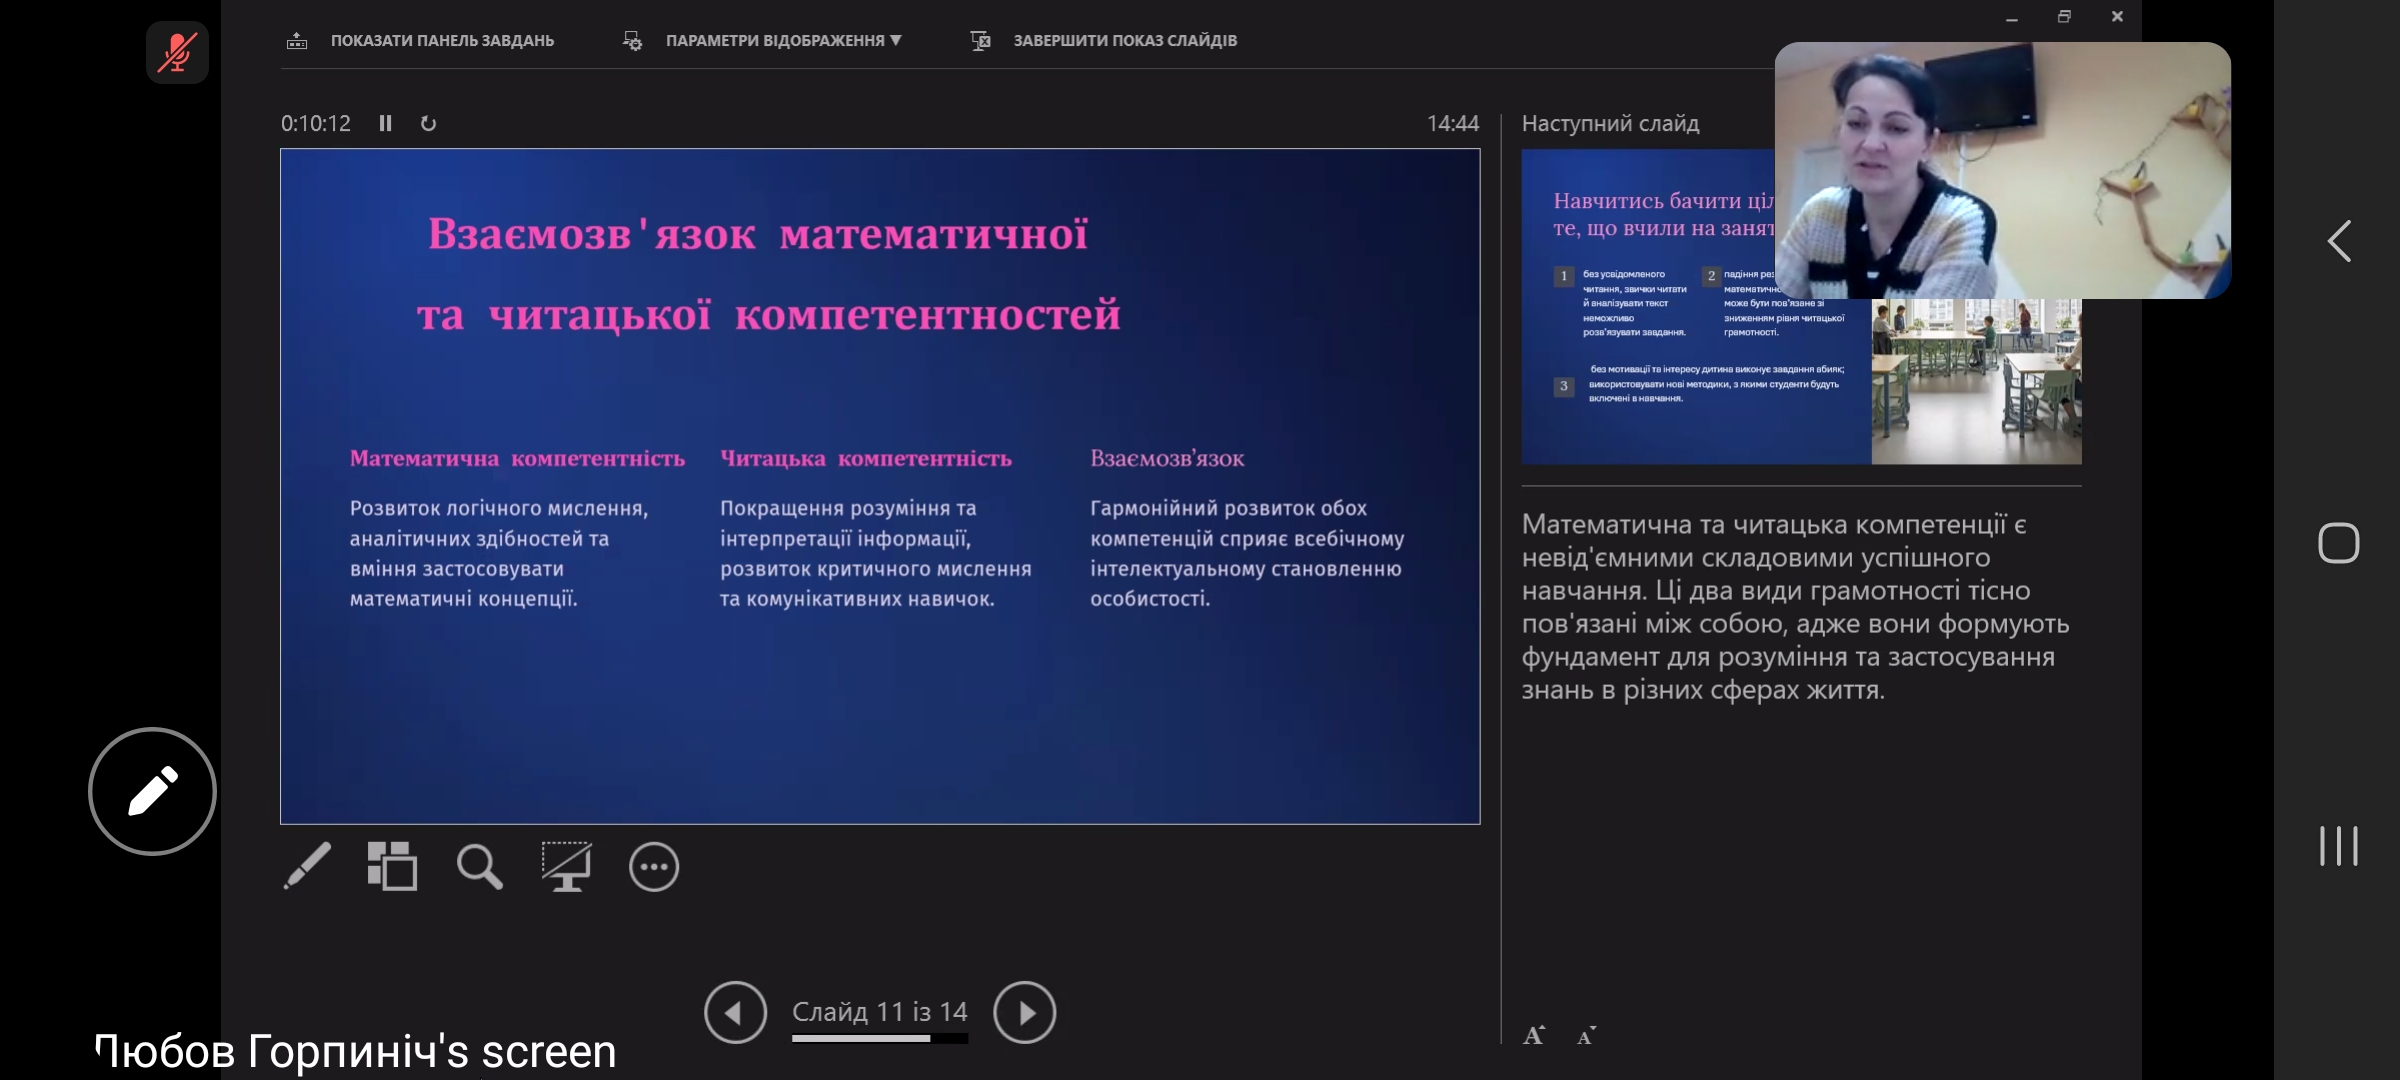Image resolution: width=2400 pixels, height=1080 pixels.
Task: Click the pink slide title text
Action: tap(768, 274)
